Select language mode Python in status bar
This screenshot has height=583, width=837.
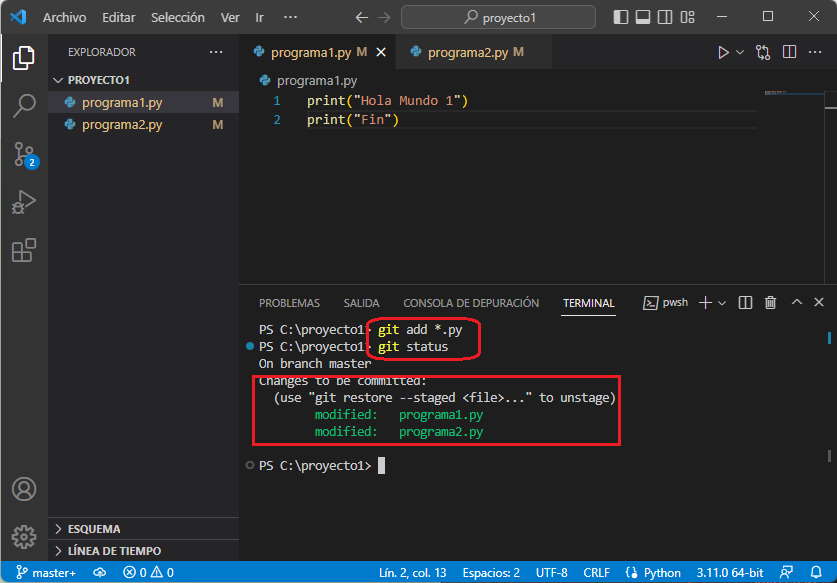(x=662, y=572)
